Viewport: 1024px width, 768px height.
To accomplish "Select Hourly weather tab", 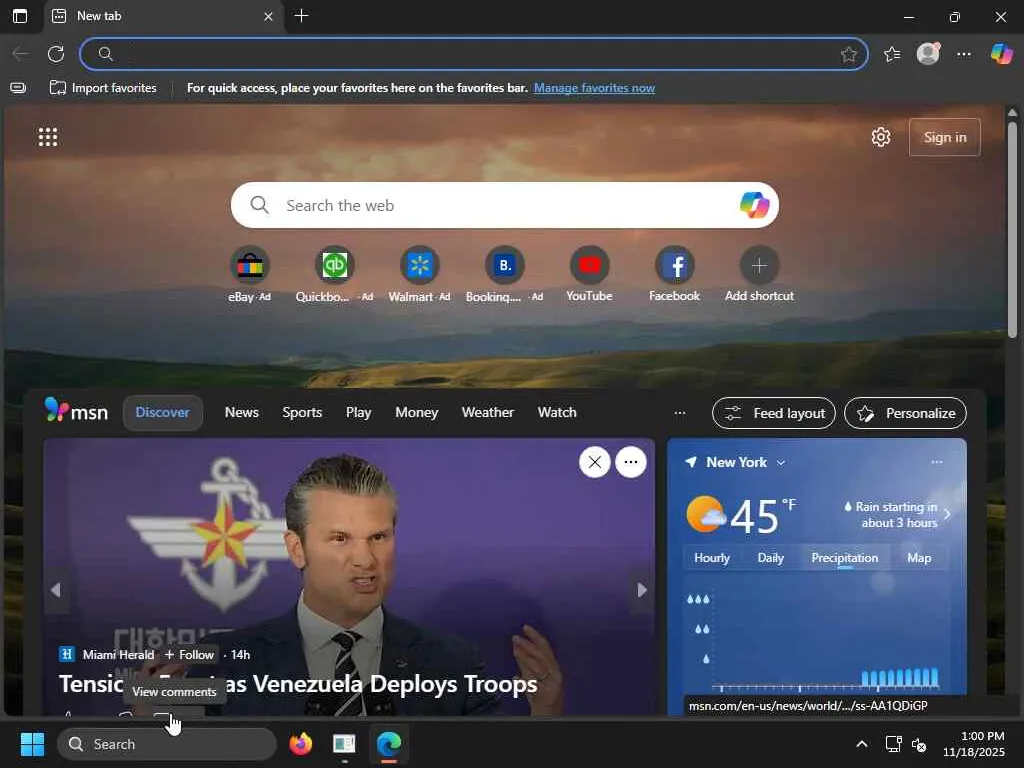I will (712, 558).
